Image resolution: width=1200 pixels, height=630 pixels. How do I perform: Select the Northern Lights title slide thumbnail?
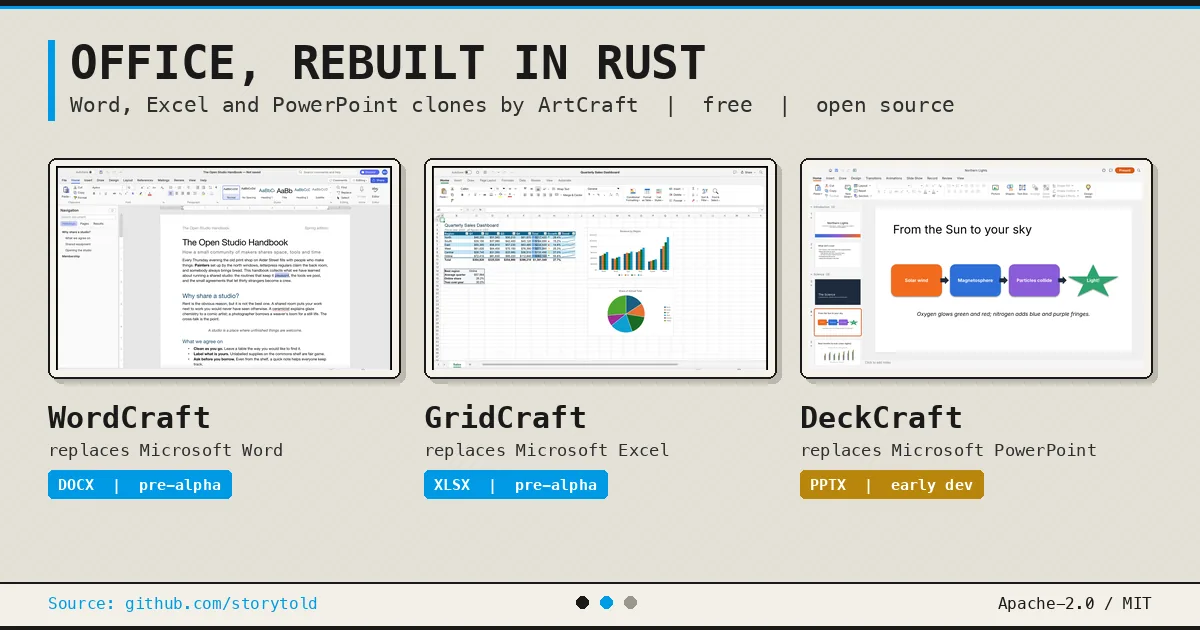pyautogui.click(x=838, y=224)
